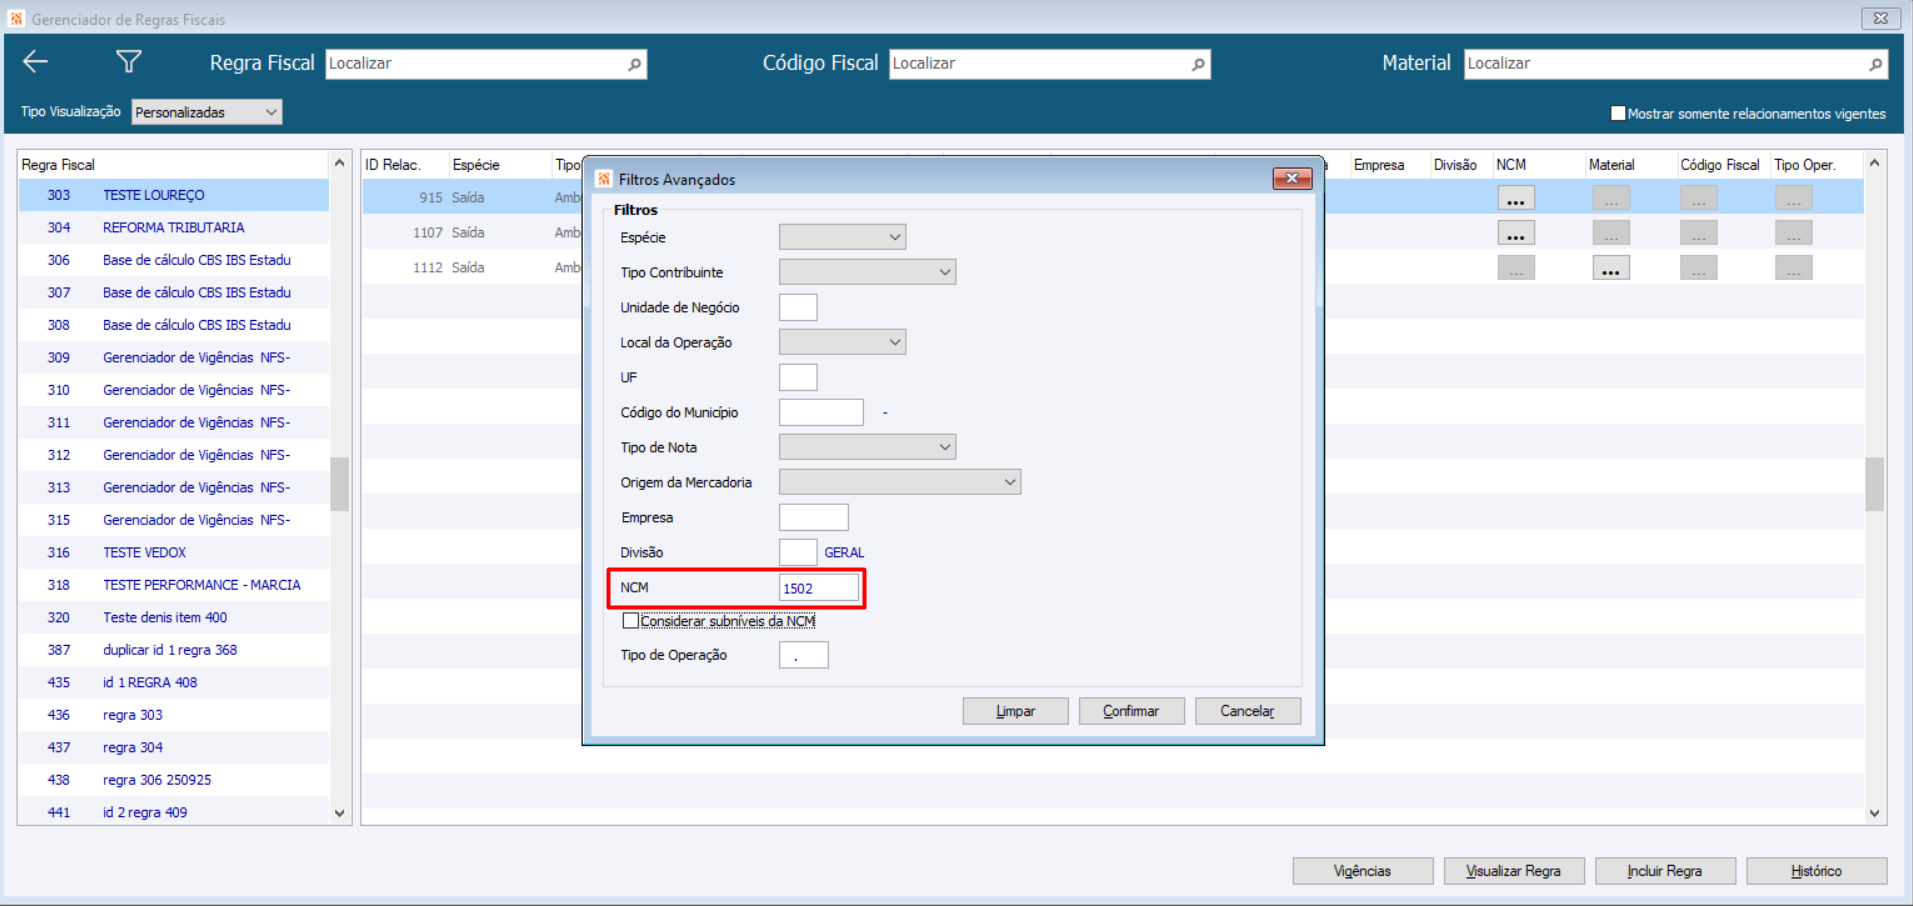Viewport: 1913px width, 906px height.
Task: Open NCM ellipsis for row 1112
Action: click(x=1516, y=269)
